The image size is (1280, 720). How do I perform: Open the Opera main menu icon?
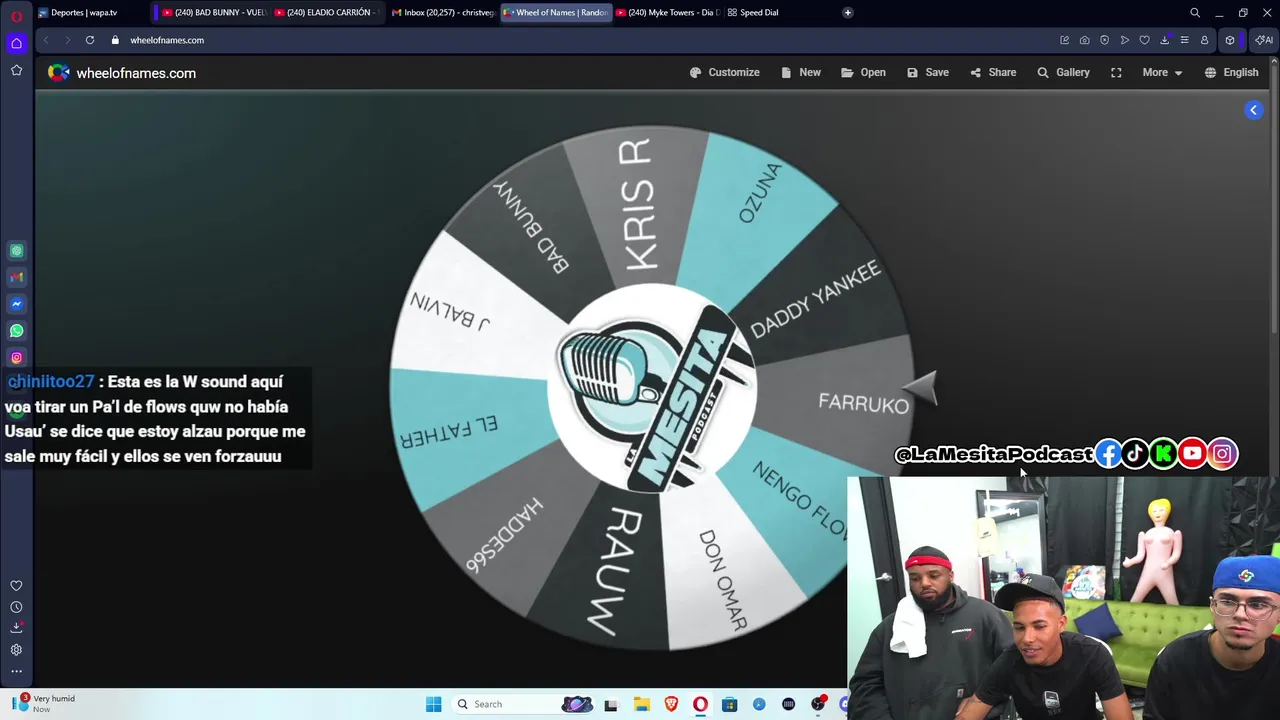[x=16, y=16]
